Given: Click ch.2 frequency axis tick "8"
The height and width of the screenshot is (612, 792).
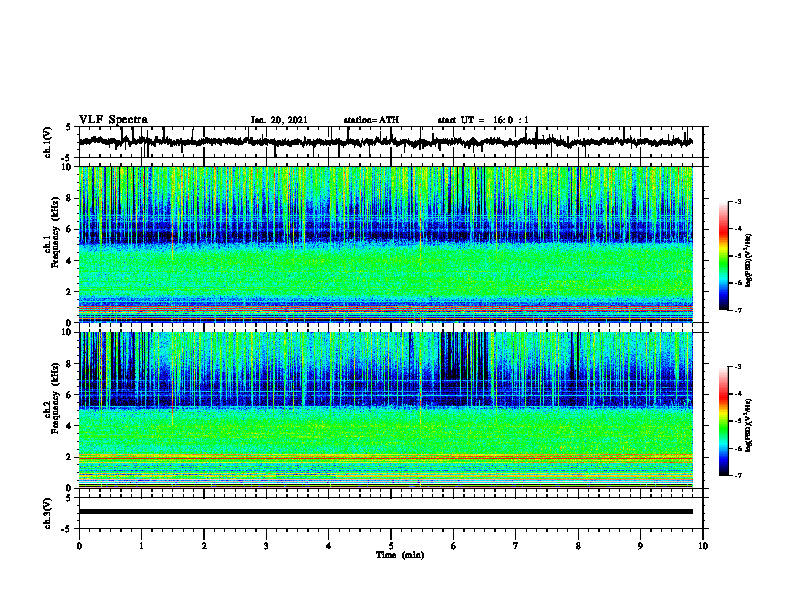Looking at the screenshot, I should coord(70,364).
